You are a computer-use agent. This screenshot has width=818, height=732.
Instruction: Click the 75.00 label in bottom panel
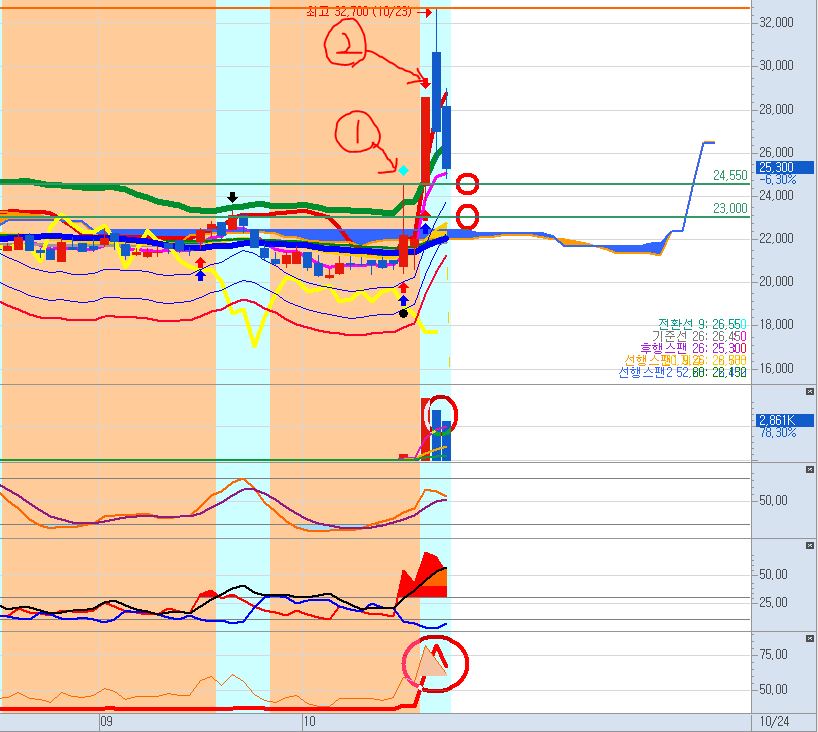[774, 654]
